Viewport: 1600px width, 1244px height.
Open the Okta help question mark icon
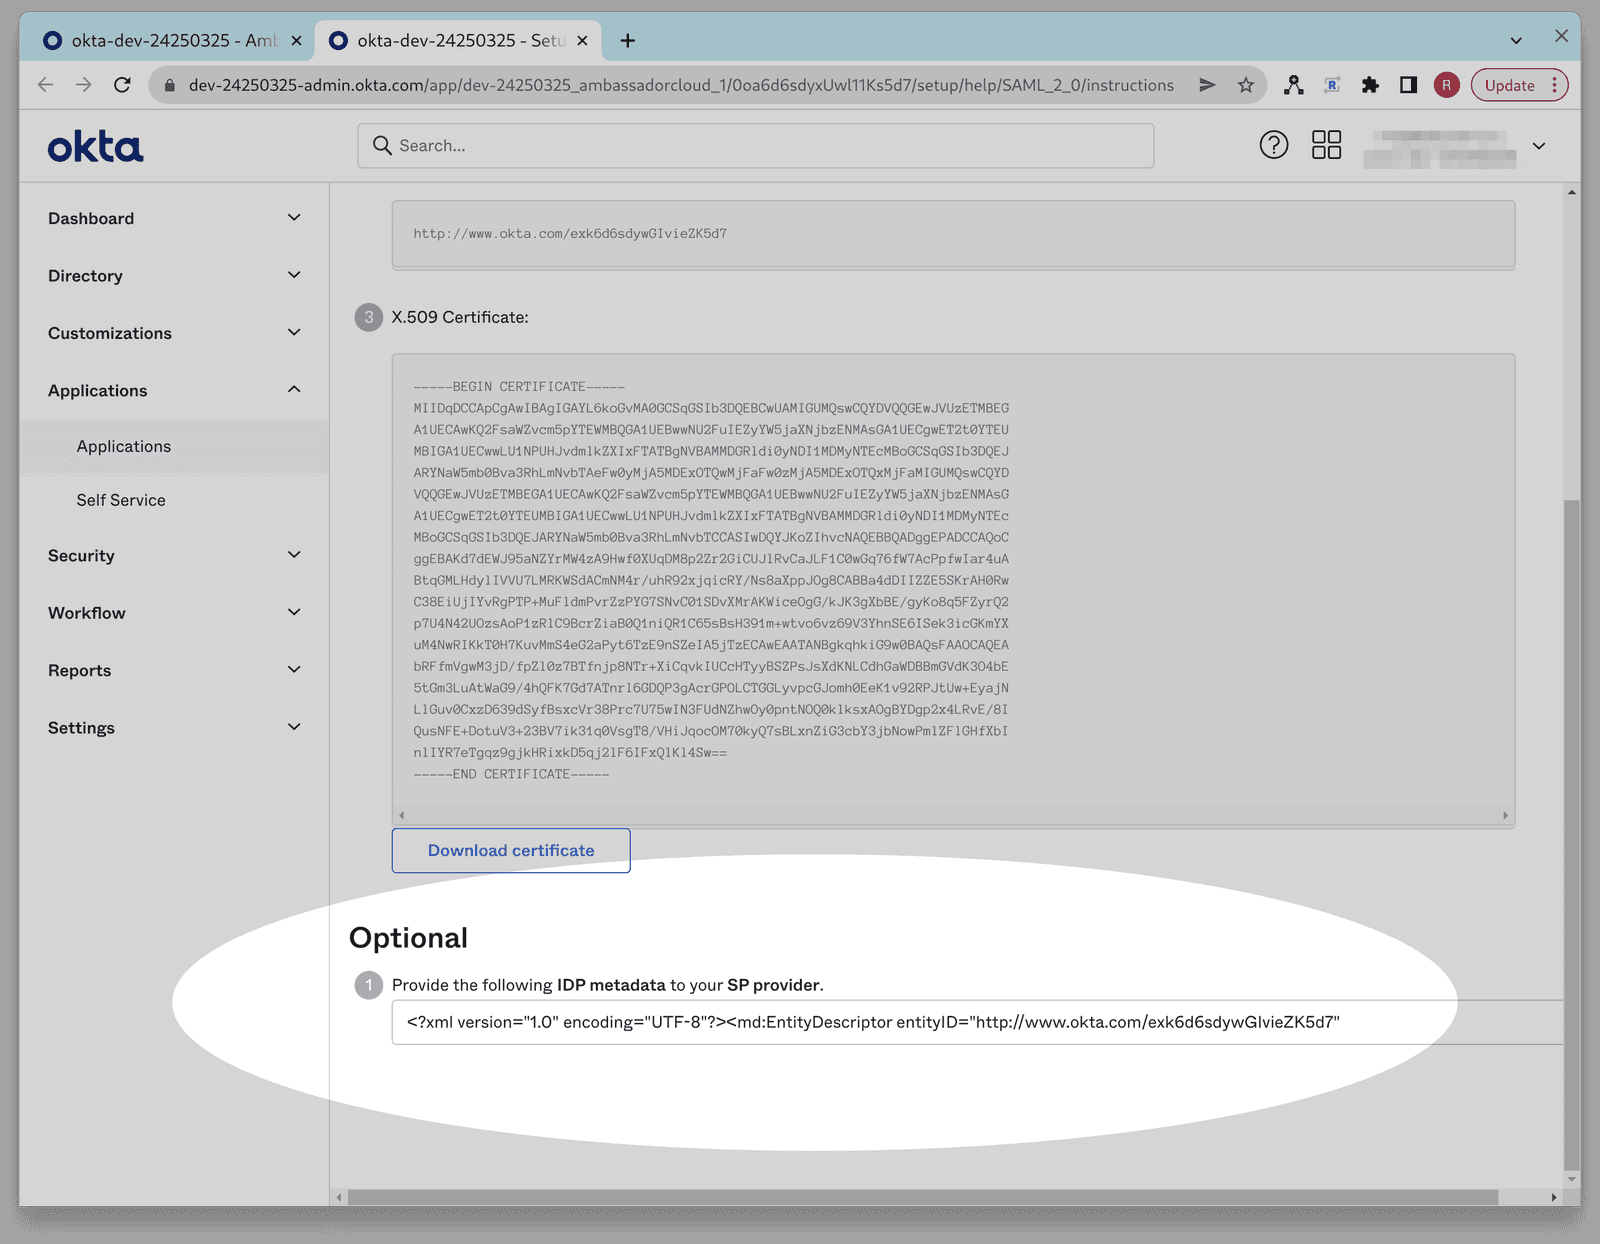1273,145
